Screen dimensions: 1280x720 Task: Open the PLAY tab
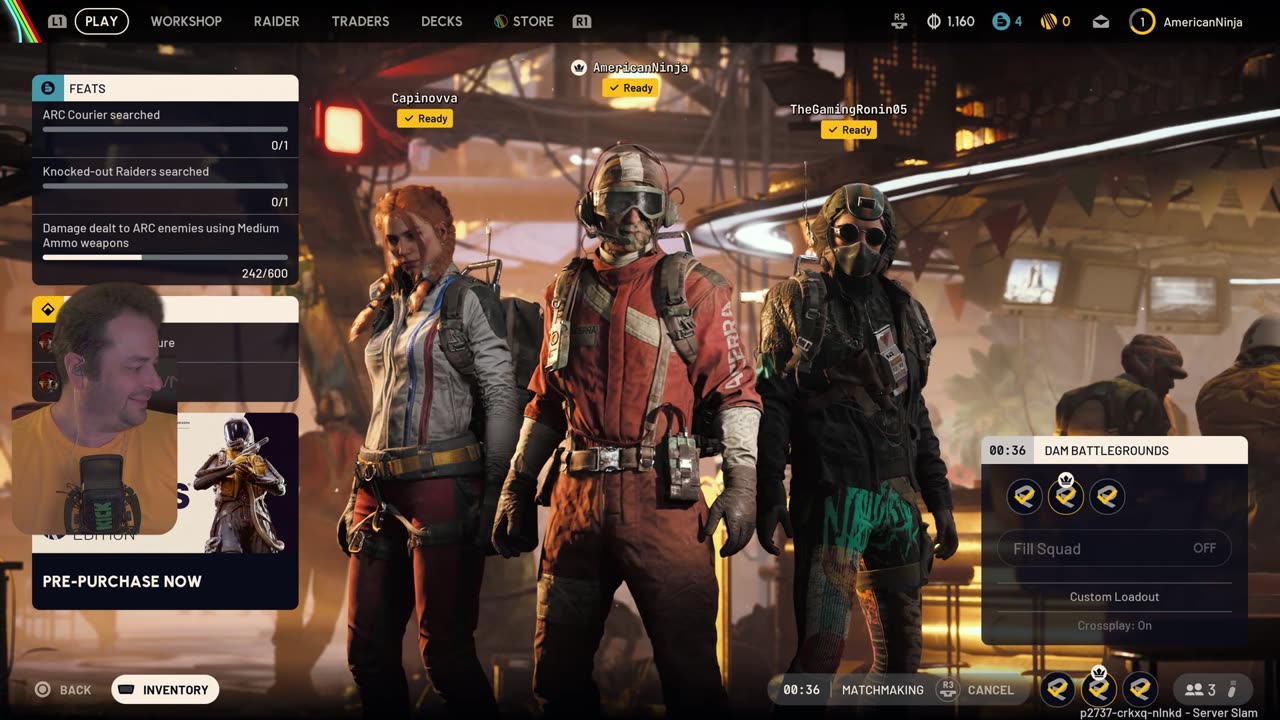click(101, 21)
